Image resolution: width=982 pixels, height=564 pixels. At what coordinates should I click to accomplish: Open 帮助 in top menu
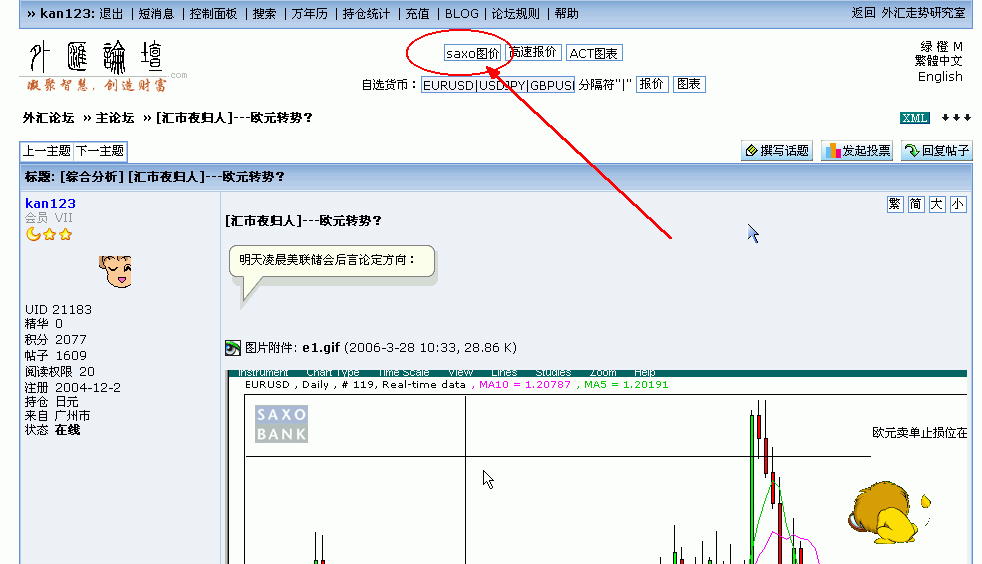pos(566,14)
